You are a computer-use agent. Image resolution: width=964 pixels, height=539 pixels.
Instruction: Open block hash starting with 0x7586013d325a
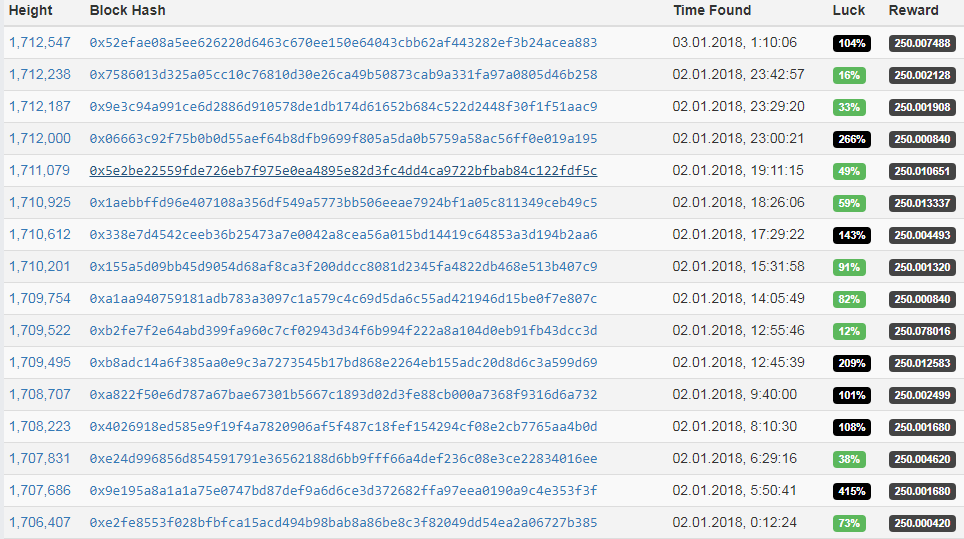[343, 75]
